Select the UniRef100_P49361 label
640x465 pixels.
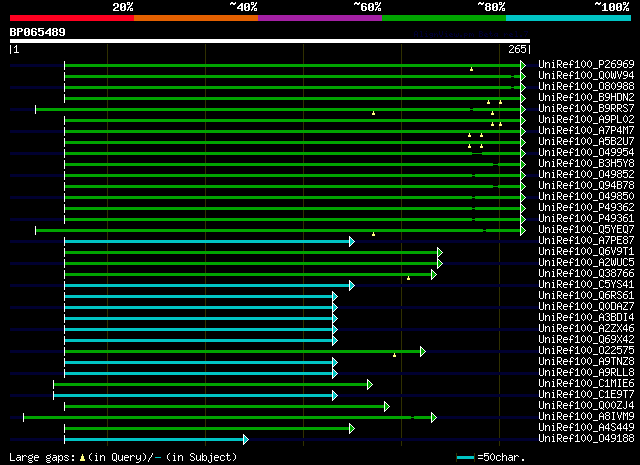586,218
